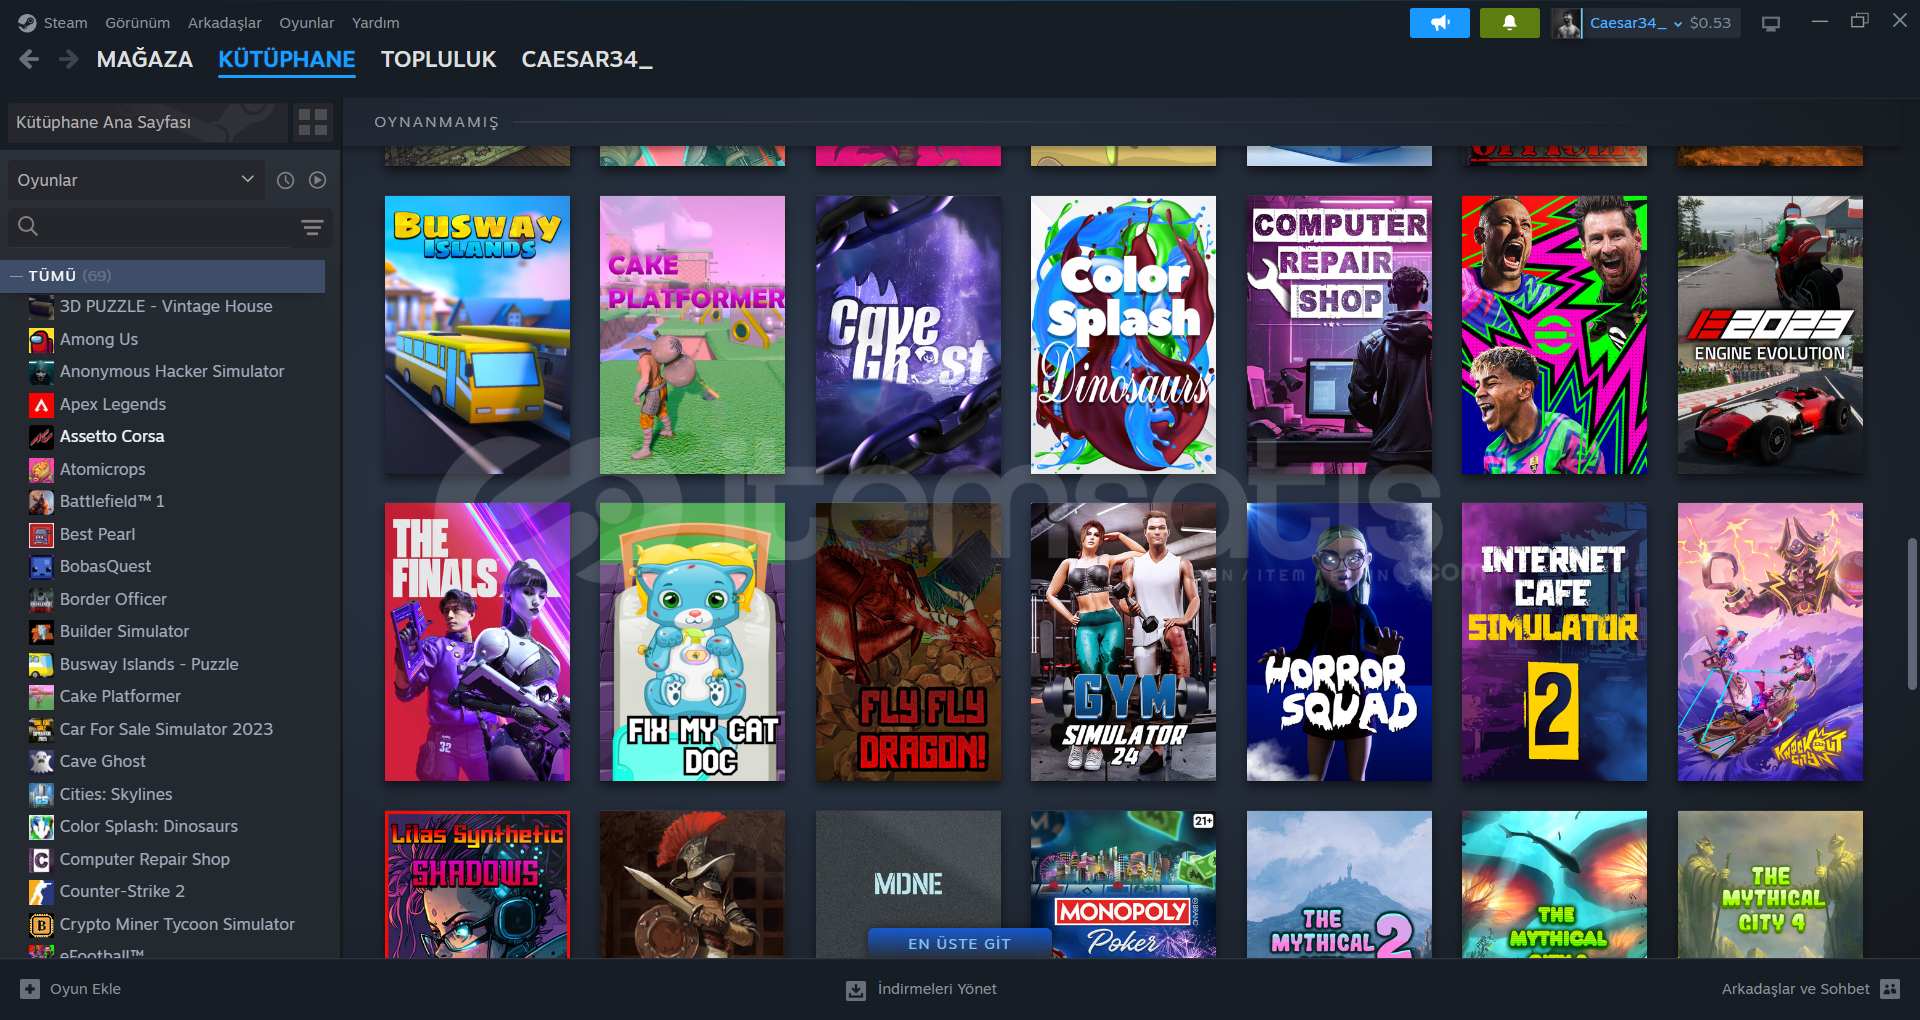Image resolution: width=1920 pixels, height=1020 pixels.
Task: Click the Among Us game icon
Action: (41, 340)
